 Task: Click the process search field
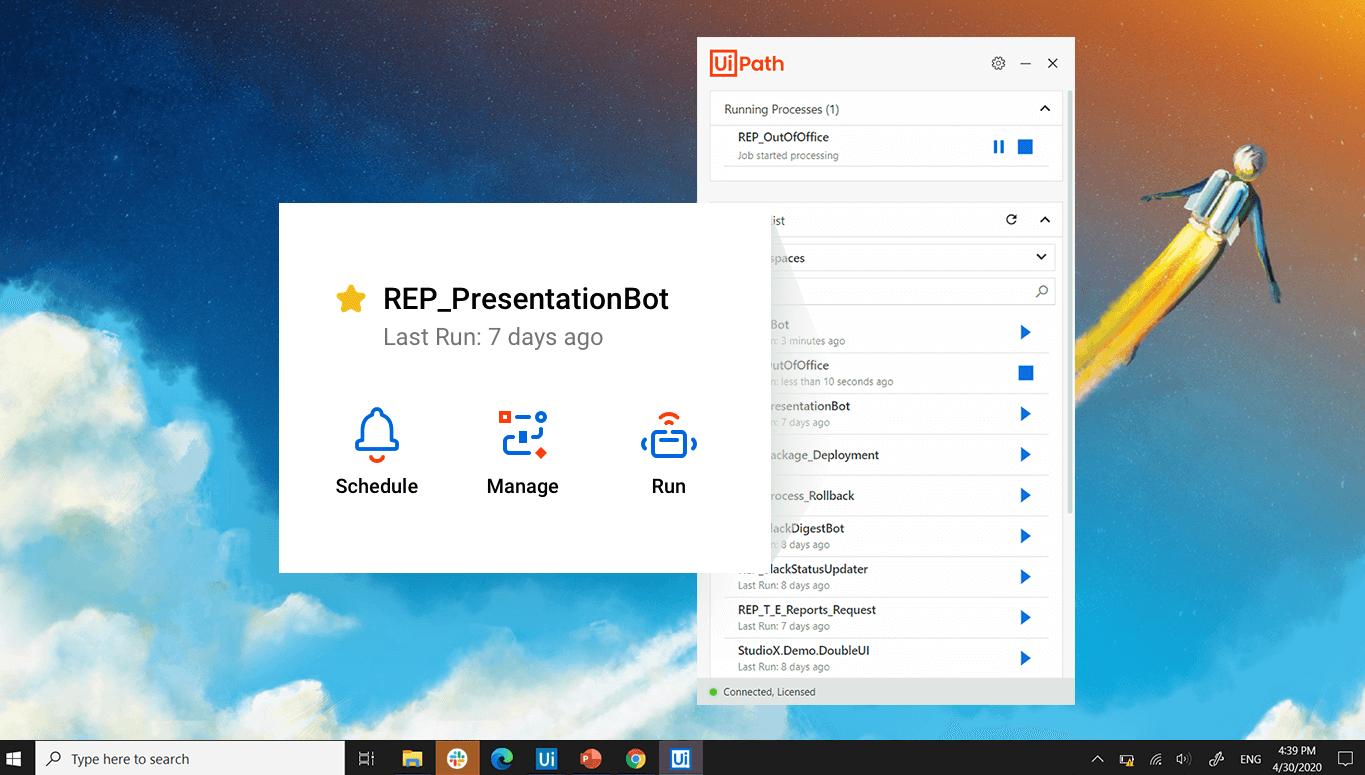tap(912, 292)
